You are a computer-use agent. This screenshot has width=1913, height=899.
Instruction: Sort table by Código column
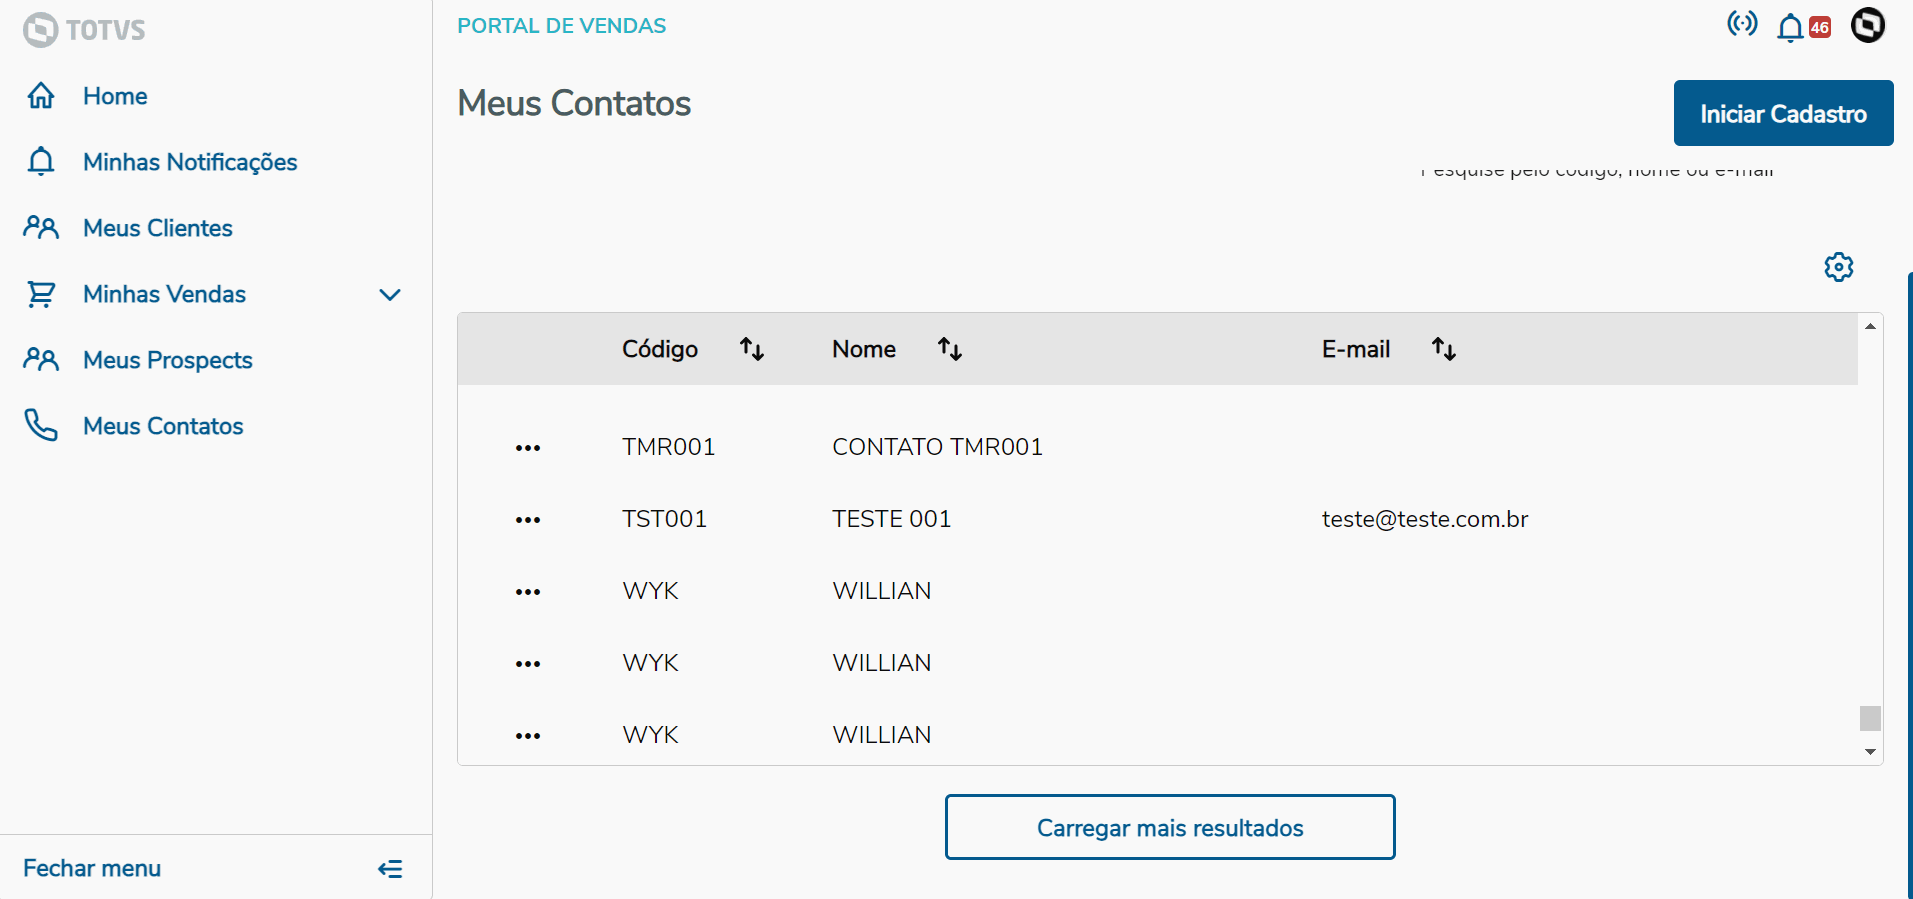point(752,349)
